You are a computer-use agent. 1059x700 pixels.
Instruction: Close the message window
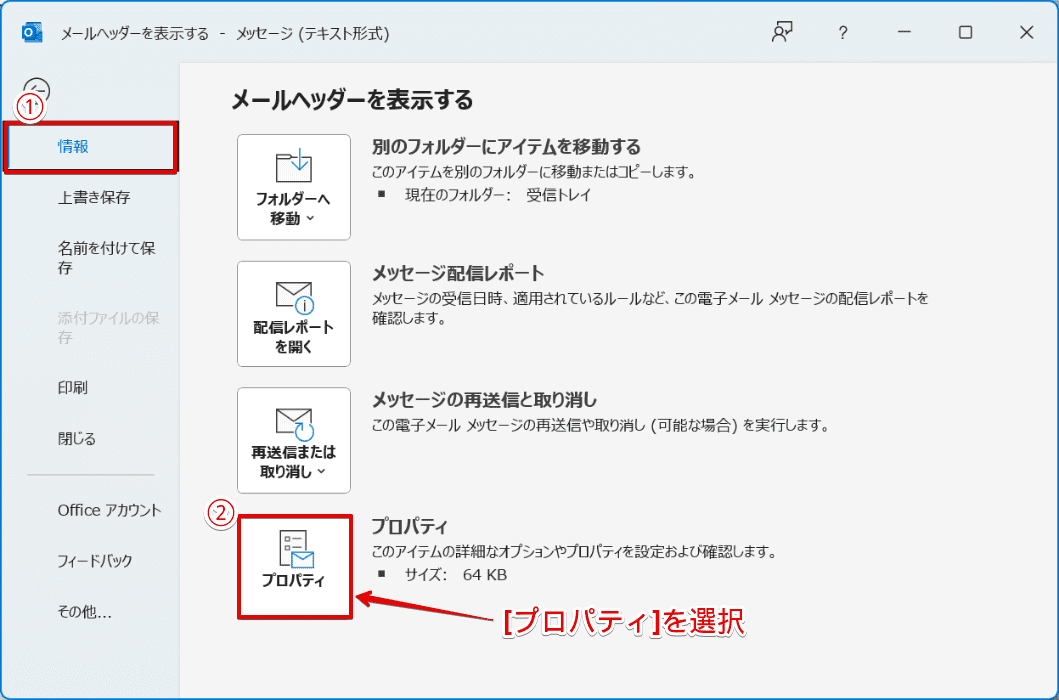tap(1026, 32)
